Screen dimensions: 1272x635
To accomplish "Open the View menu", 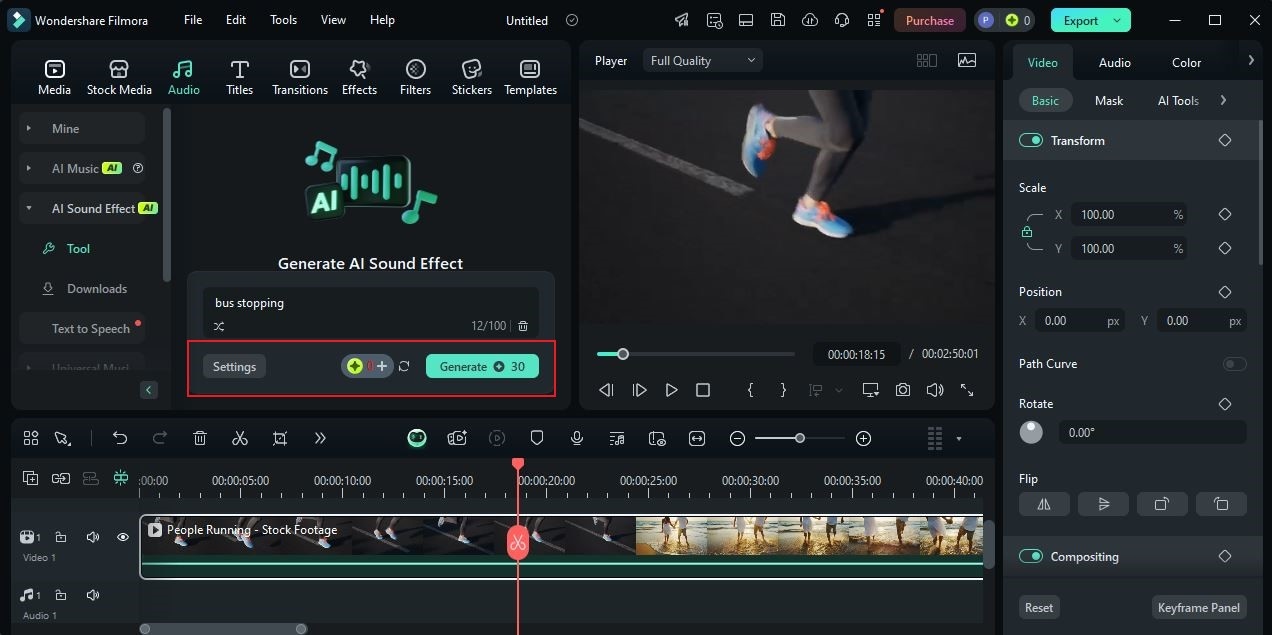I will tap(333, 20).
